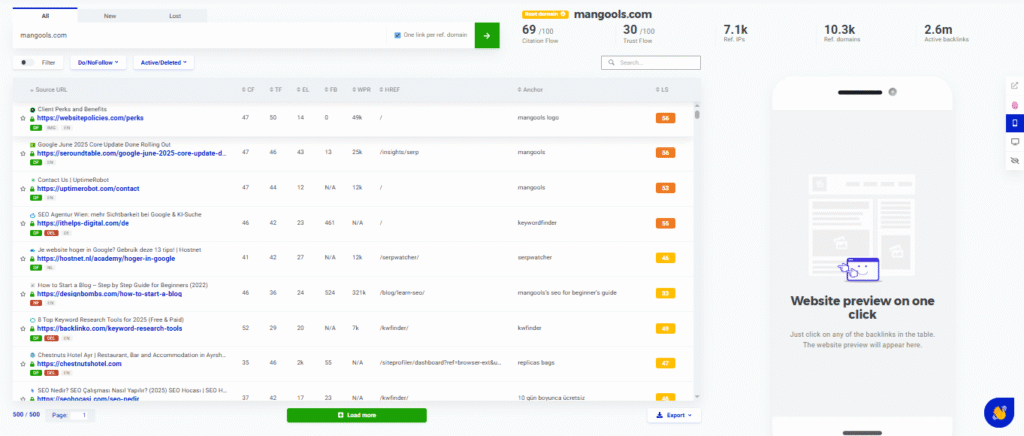This screenshot has height=436, width=1024.
Task: Click LS score 56 on websitepolicies row
Action: 665,118
